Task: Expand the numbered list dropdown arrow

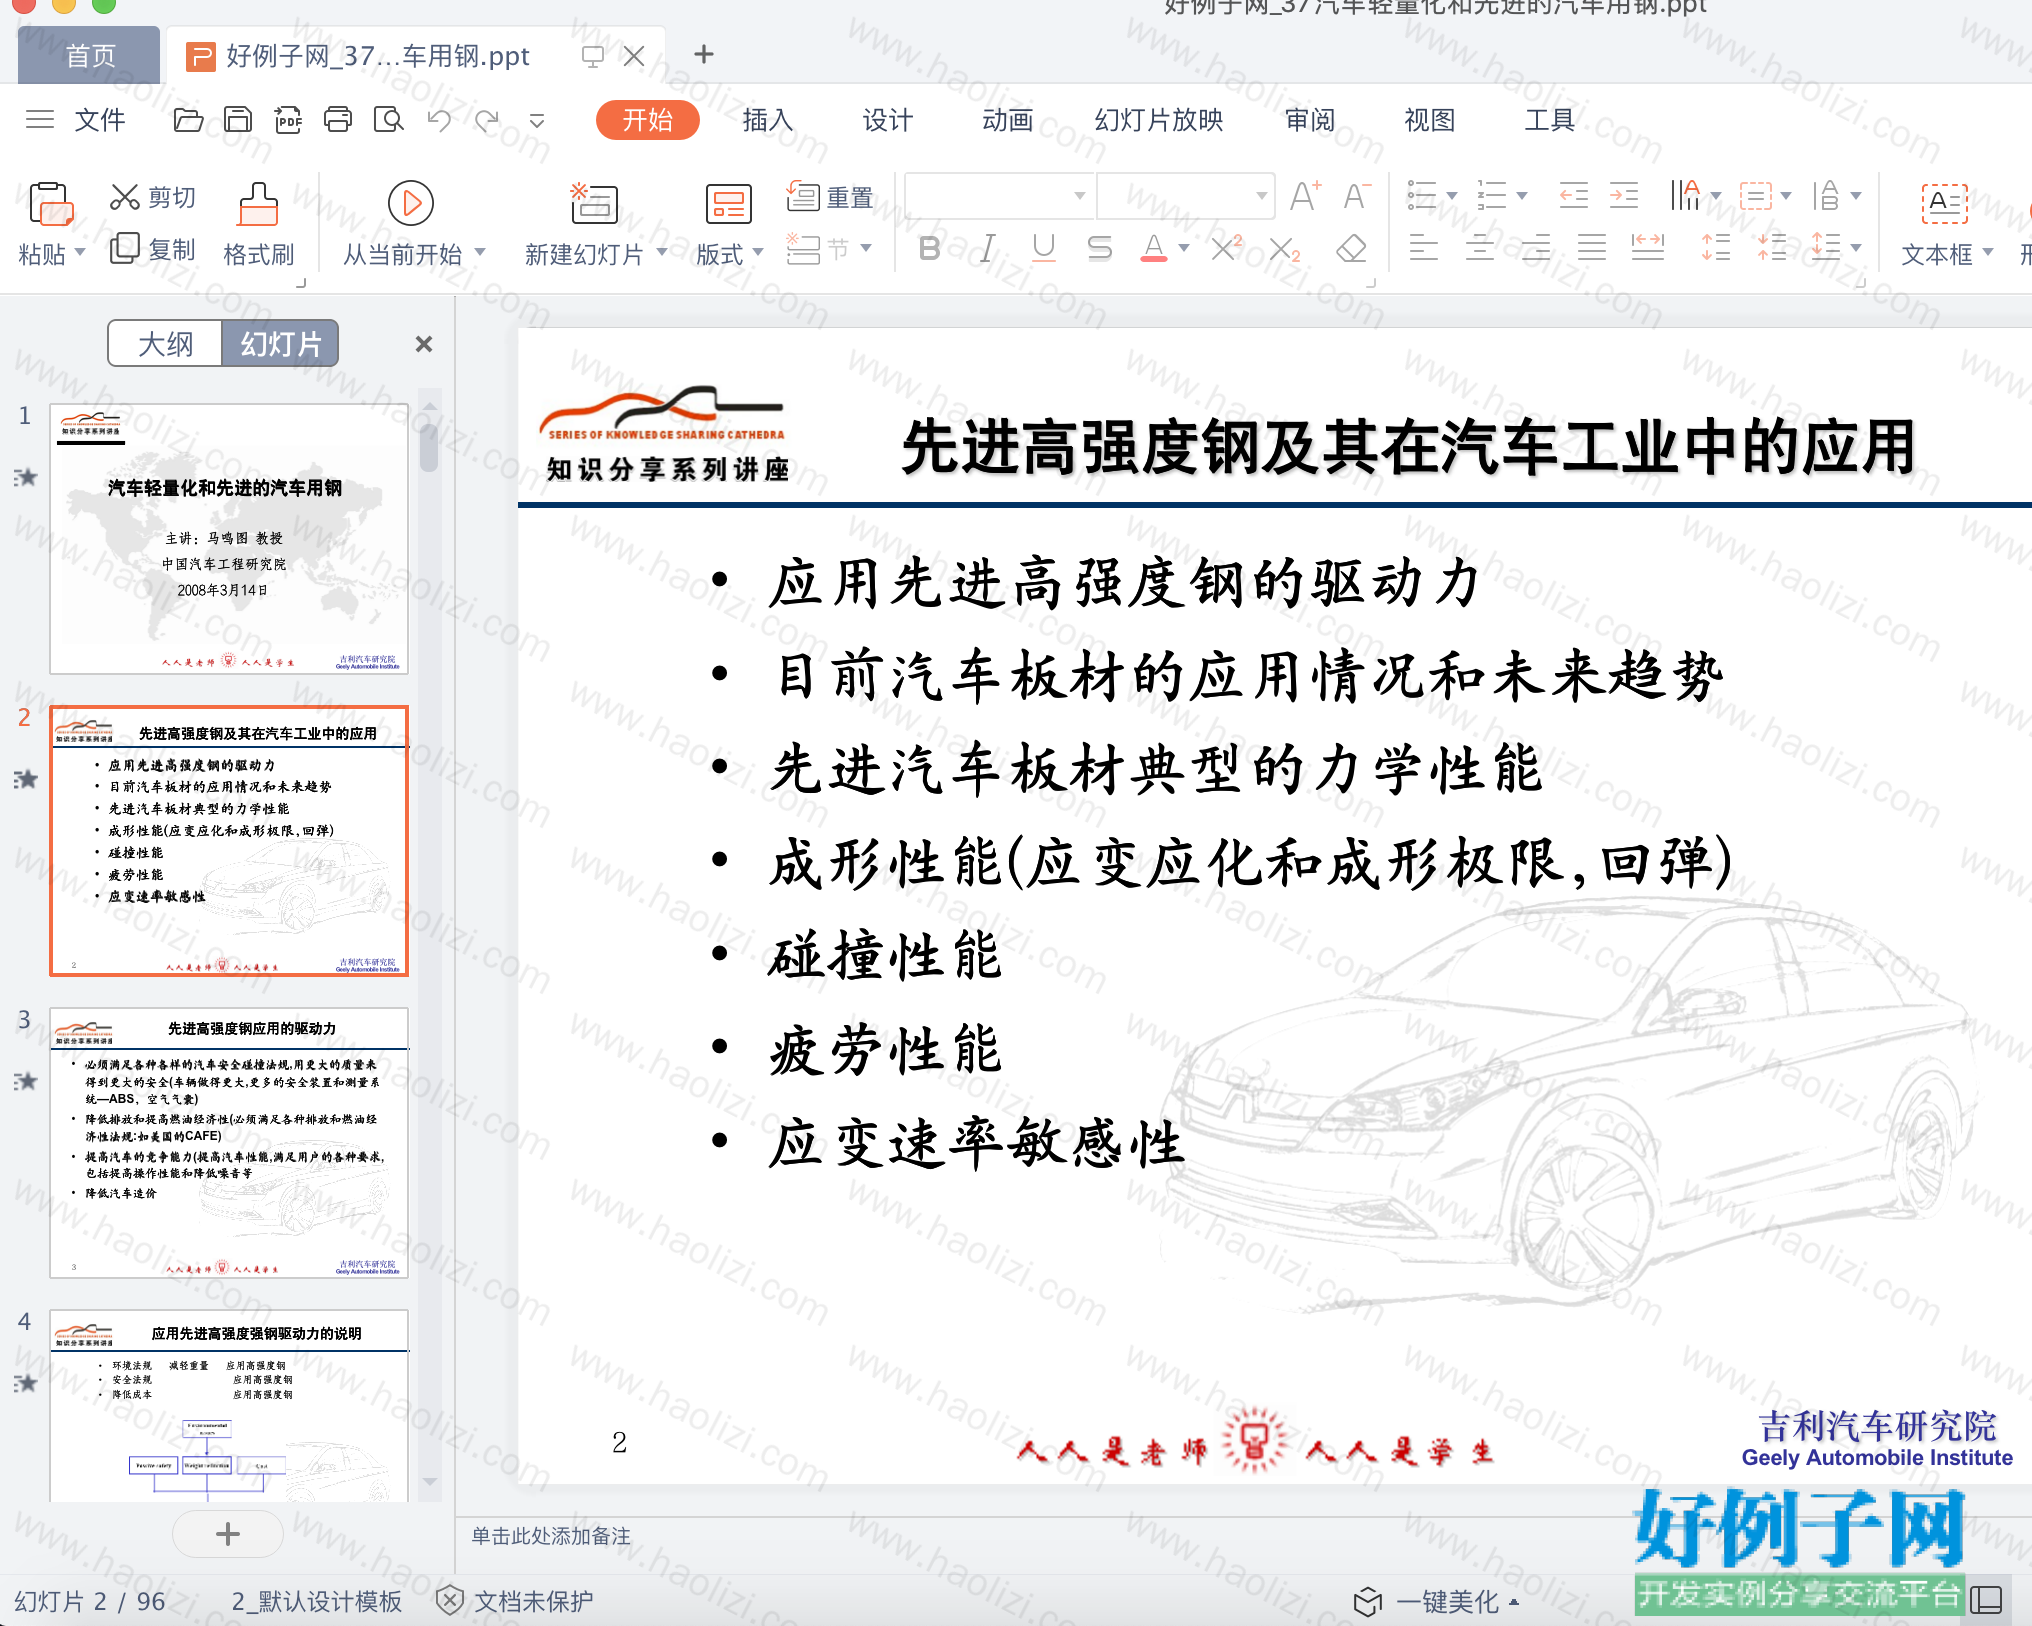Action: pyautogui.click(x=1522, y=196)
